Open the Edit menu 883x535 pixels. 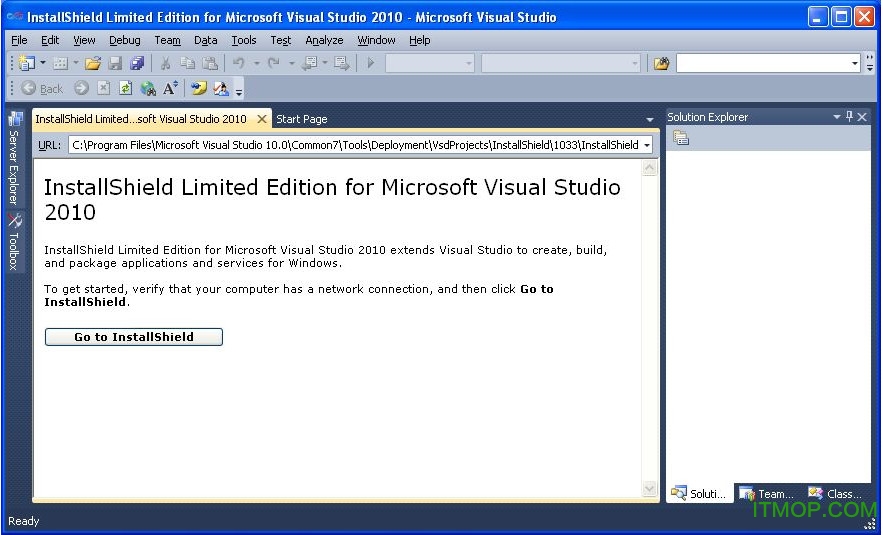click(50, 40)
